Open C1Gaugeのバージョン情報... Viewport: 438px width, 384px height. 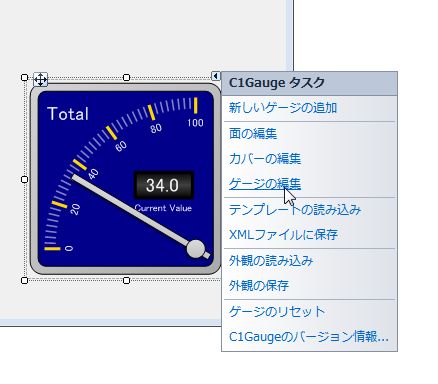click(309, 337)
